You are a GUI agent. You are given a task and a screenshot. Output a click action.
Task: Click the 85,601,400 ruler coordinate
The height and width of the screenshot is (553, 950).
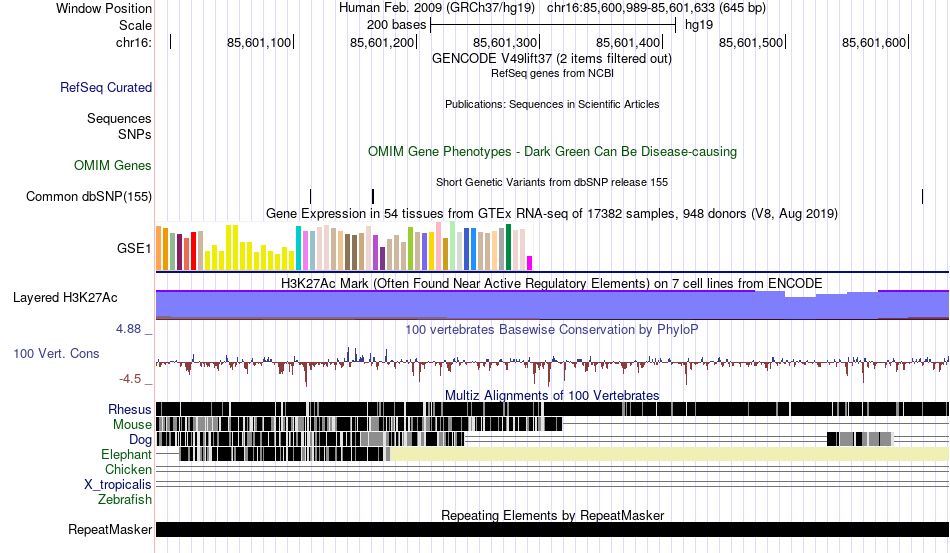628,42
